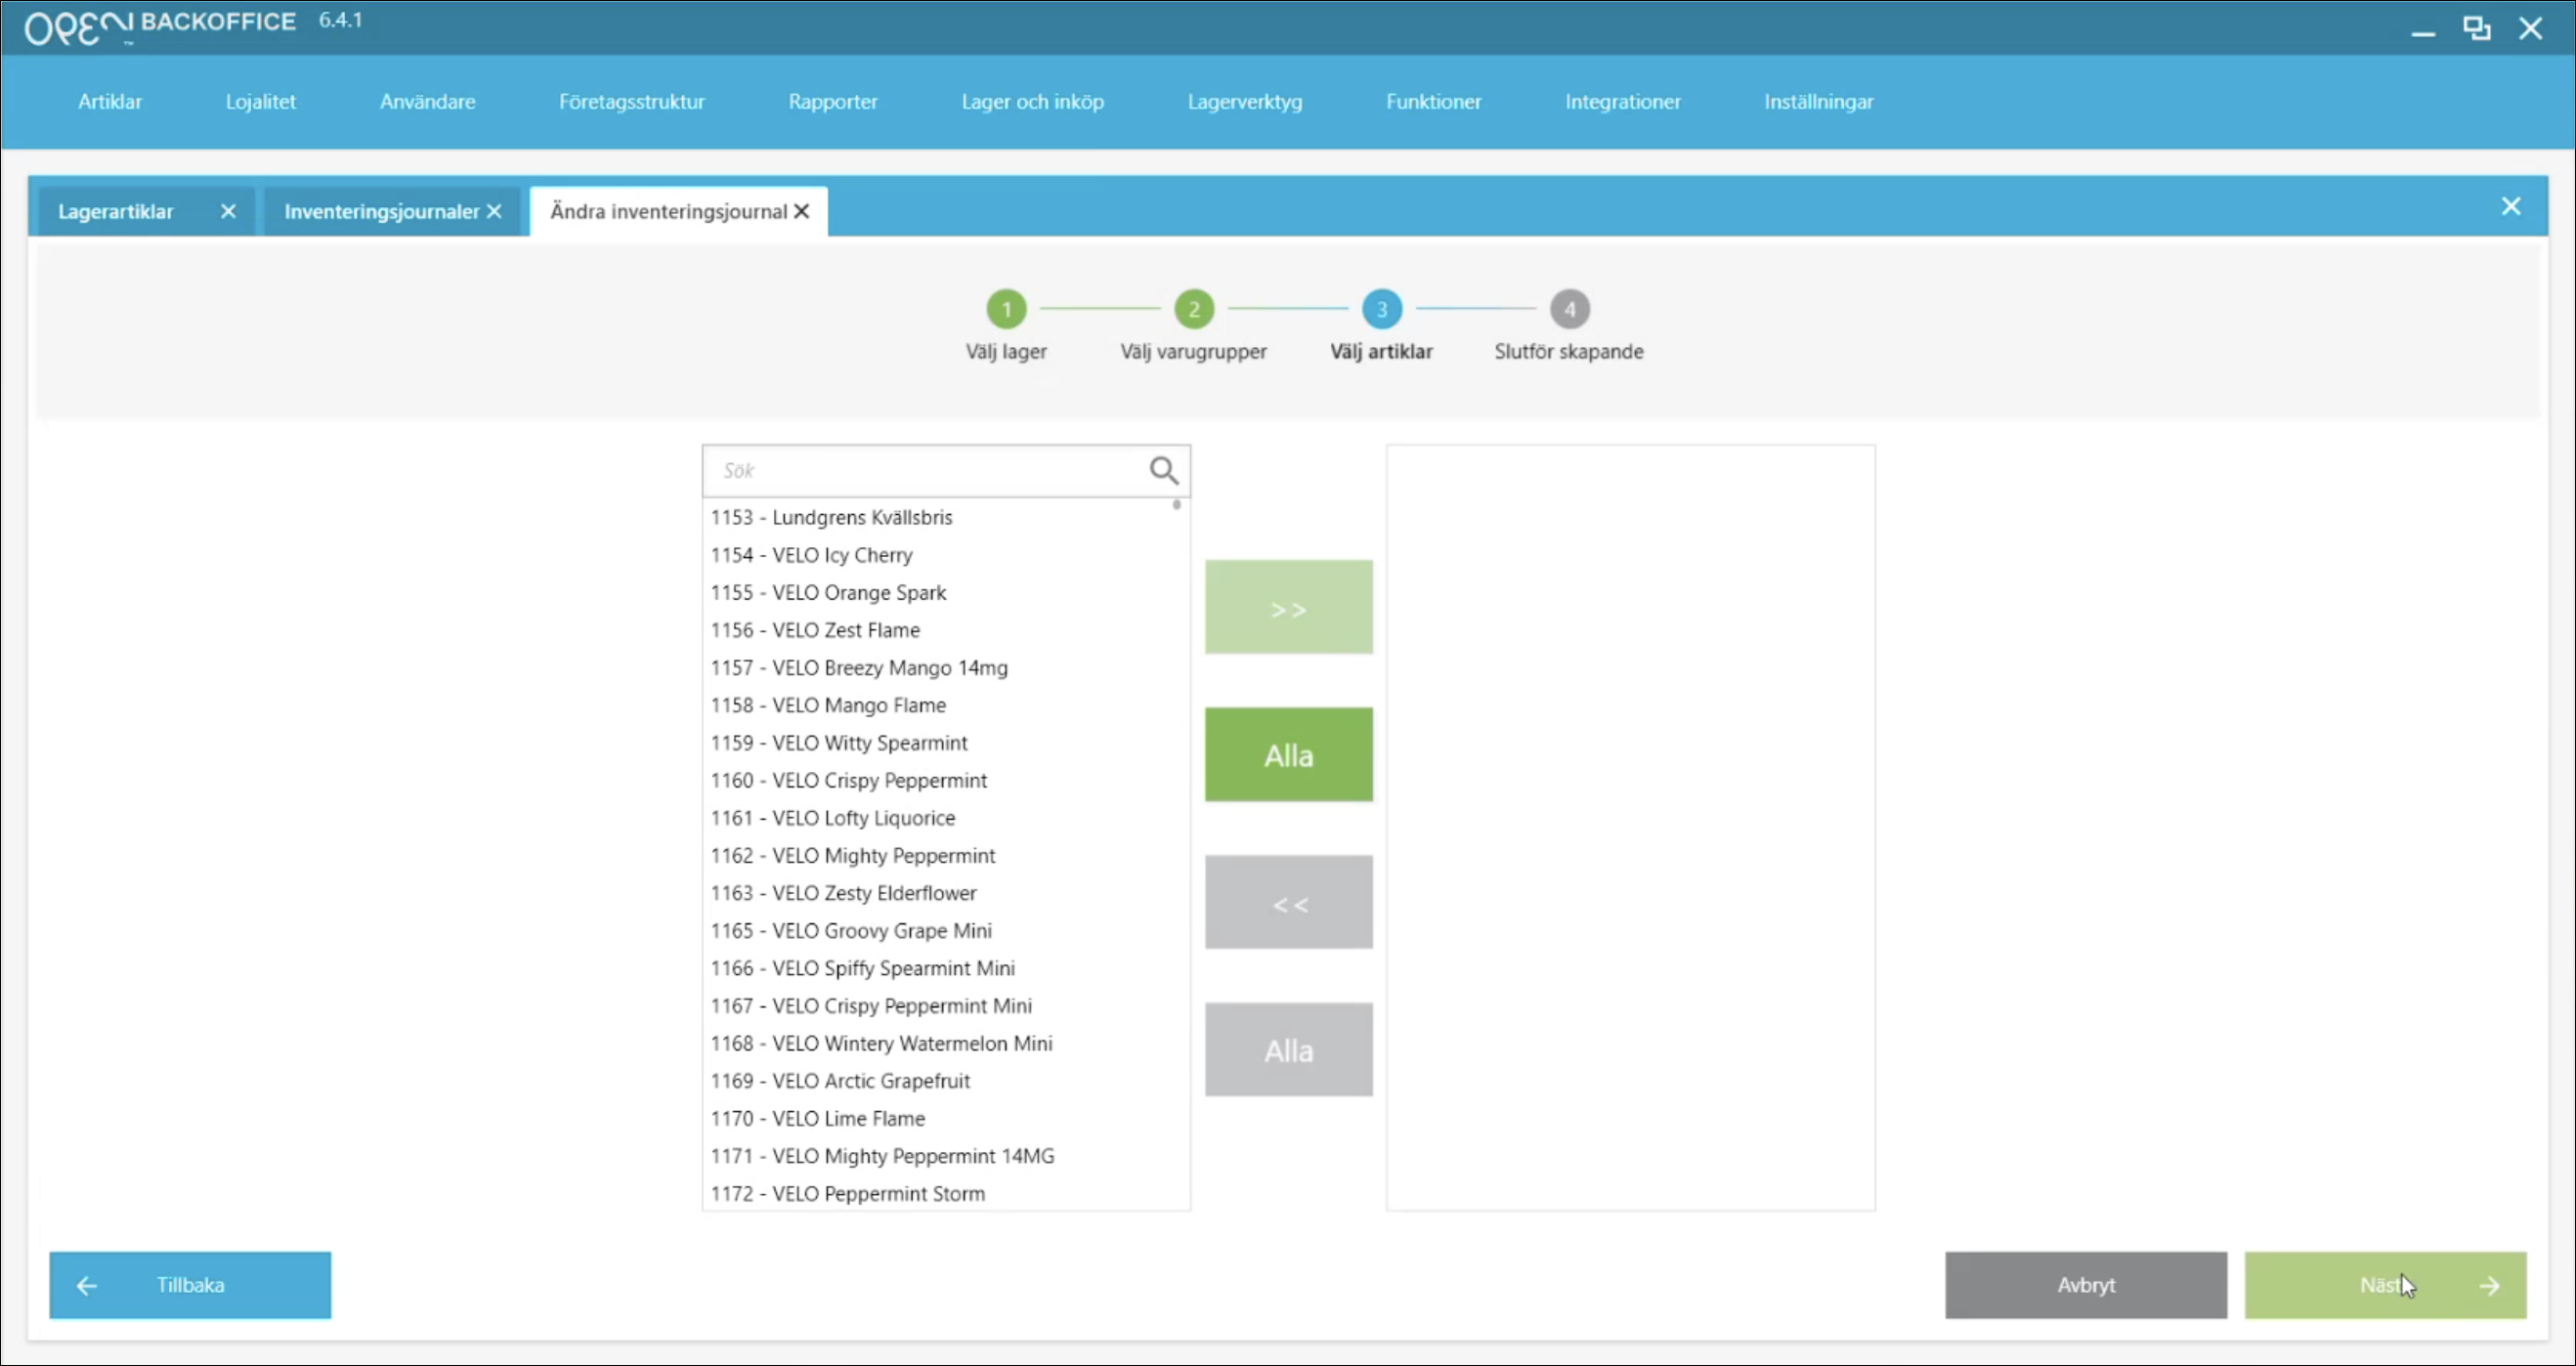Select 1156 - VELO Zest Flame

point(945,630)
